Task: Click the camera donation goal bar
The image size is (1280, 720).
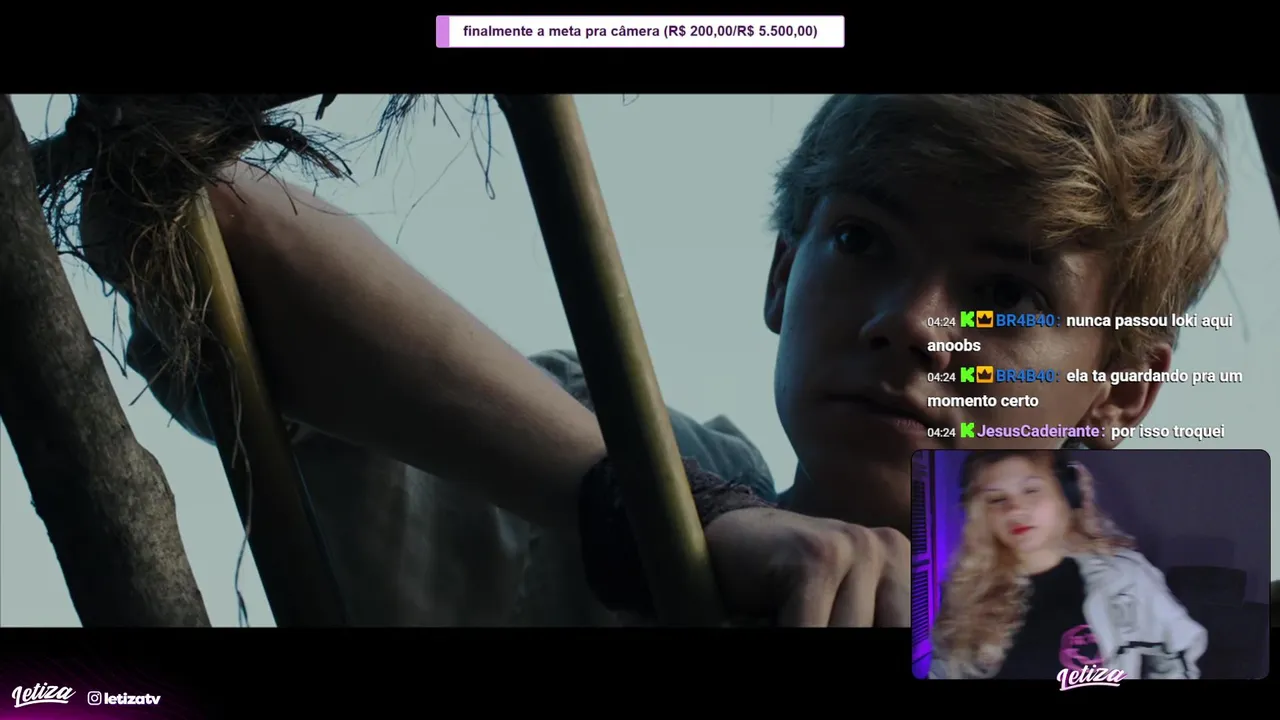Action: click(640, 31)
